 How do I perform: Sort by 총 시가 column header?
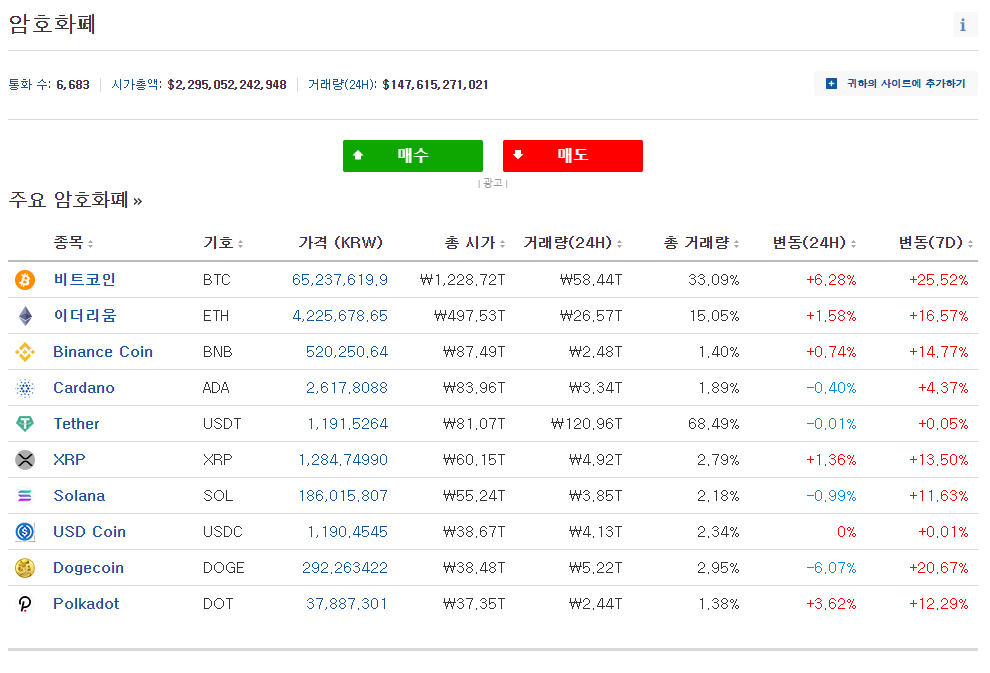point(475,242)
